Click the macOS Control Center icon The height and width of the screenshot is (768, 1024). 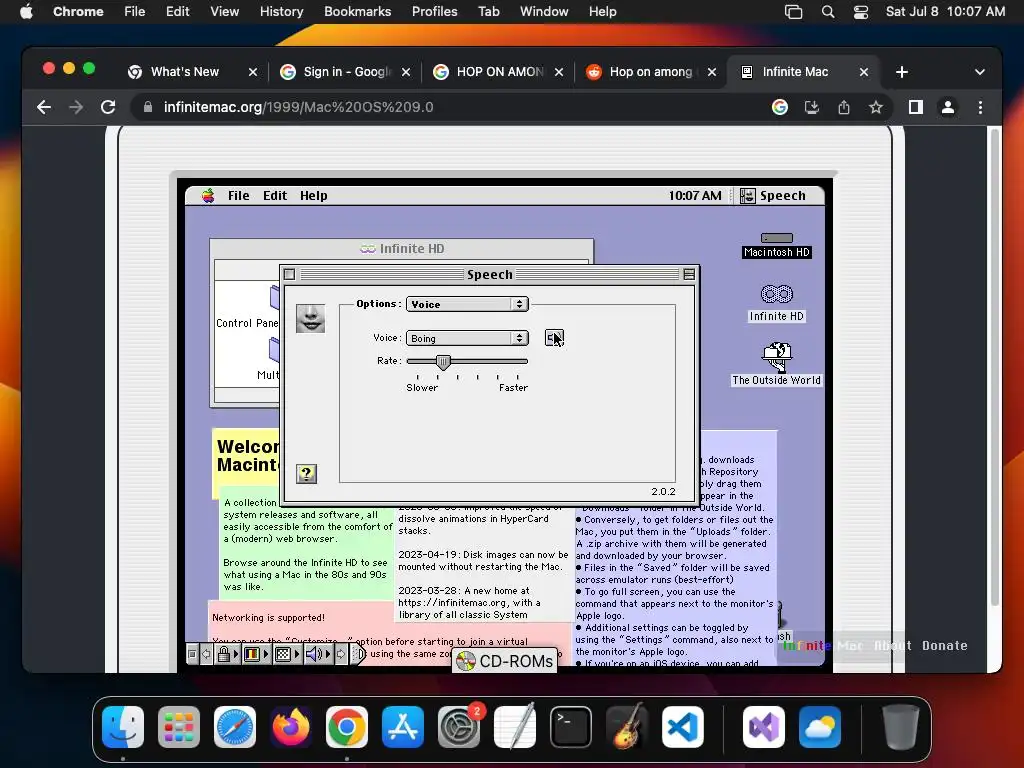pyautogui.click(x=861, y=11)
